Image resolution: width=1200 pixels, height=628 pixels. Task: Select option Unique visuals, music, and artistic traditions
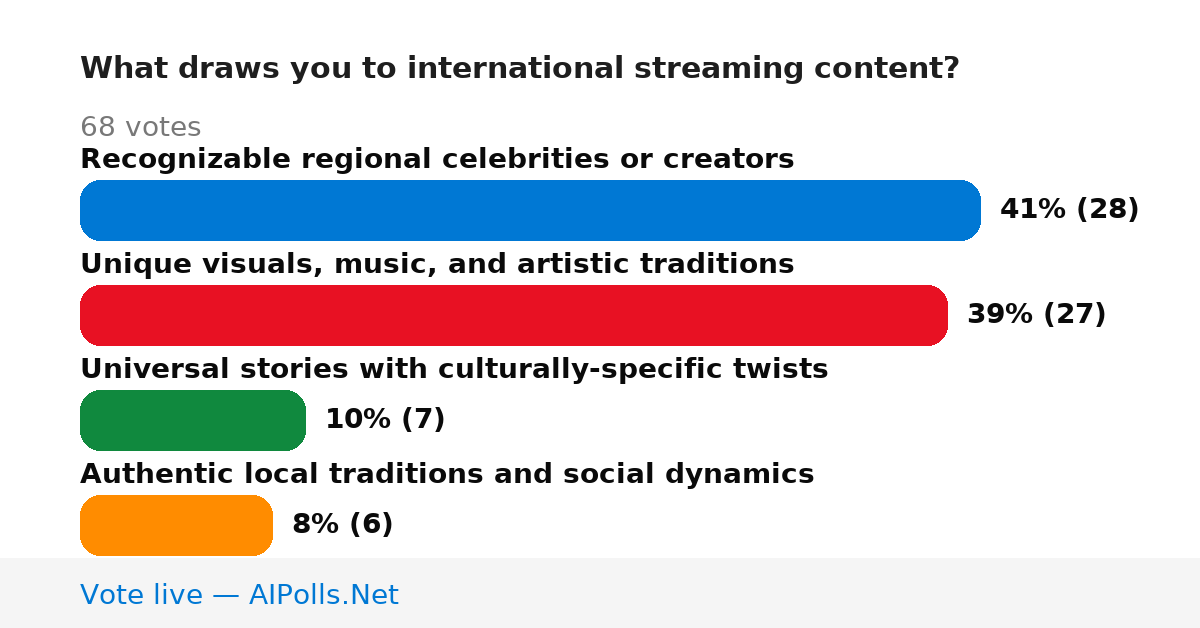437,264
